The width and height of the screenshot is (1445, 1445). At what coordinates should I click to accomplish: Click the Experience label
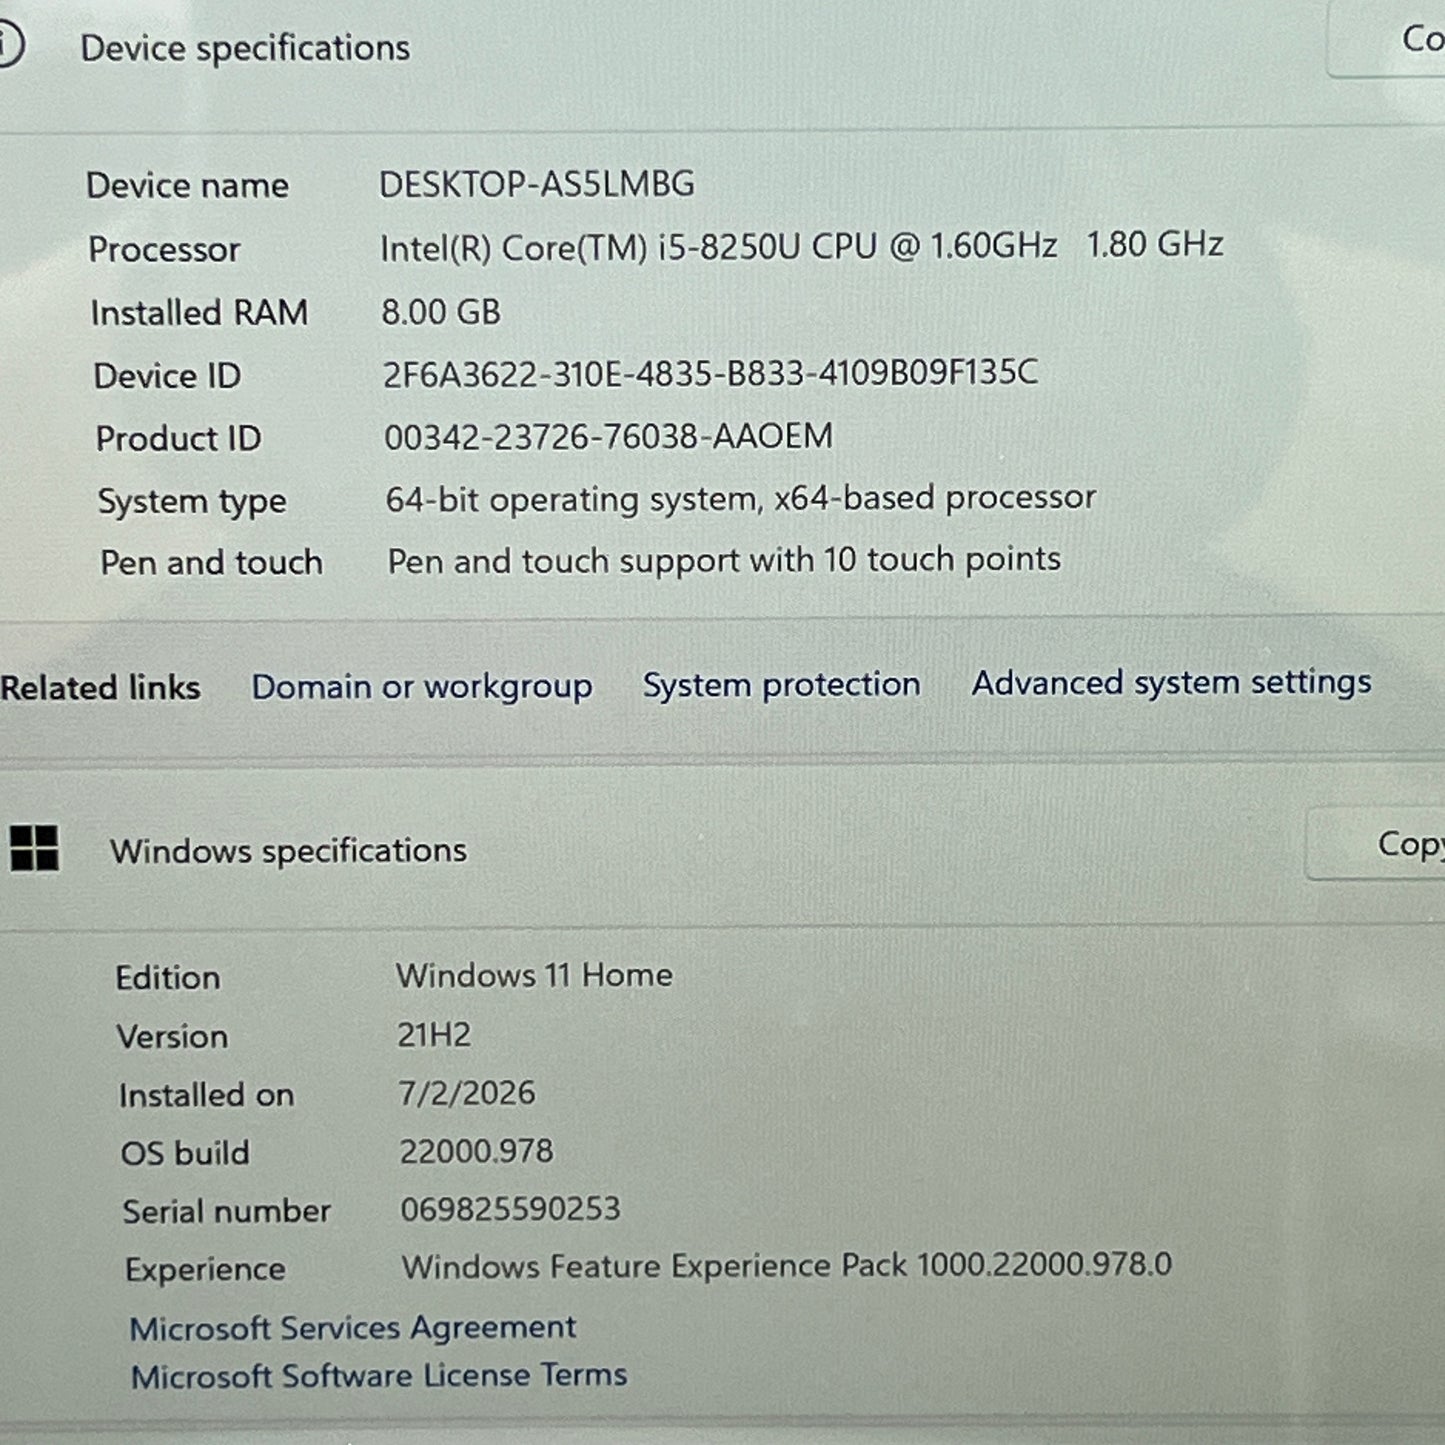coord(205,1270)
